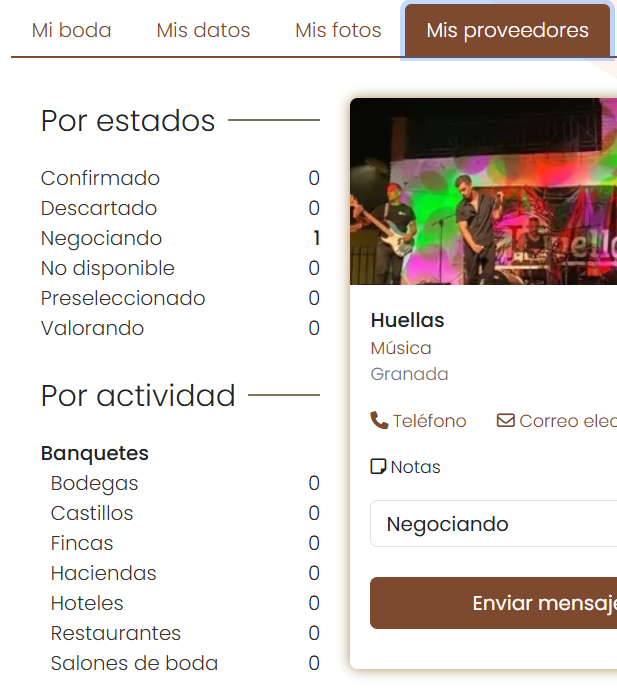The height and width of the screenshot is (688, 617).
Task: Go to Mis fotos tab
Action: tap(338, 30)
